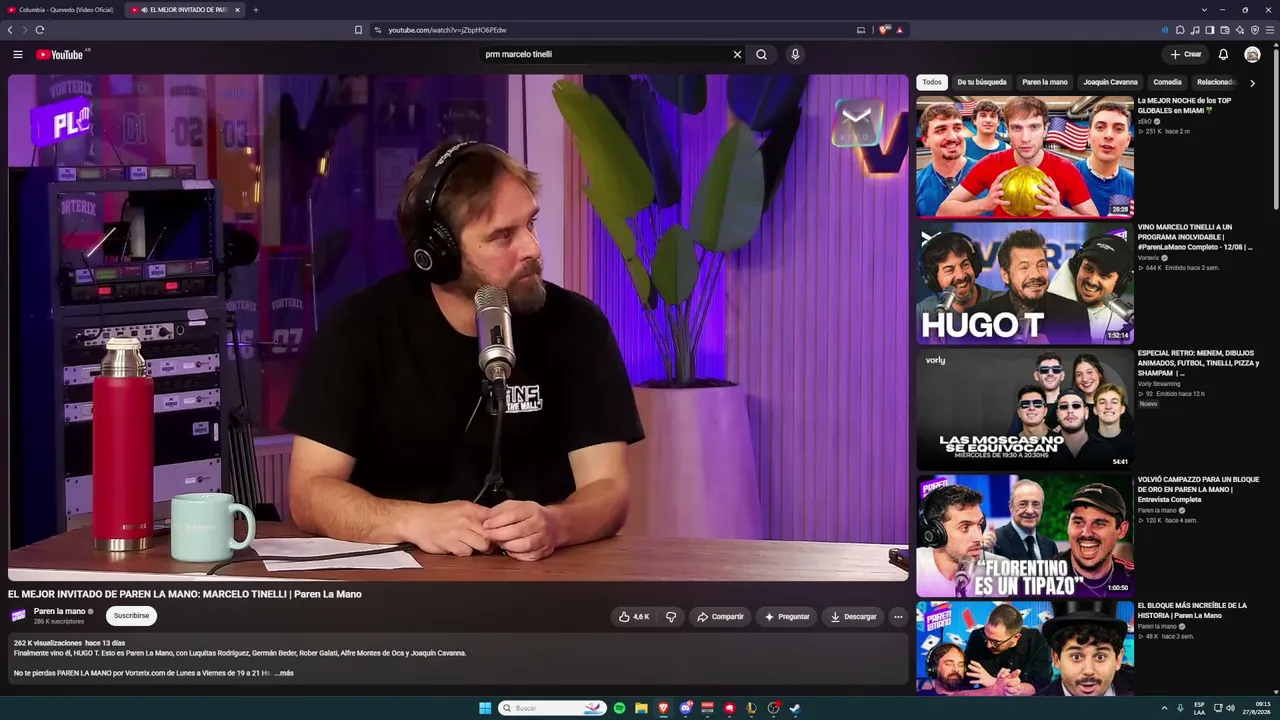1280x720 pixels.
Task: Show more filter chips with arrow
Action: pyautogui.click(x=1252, y=83)
